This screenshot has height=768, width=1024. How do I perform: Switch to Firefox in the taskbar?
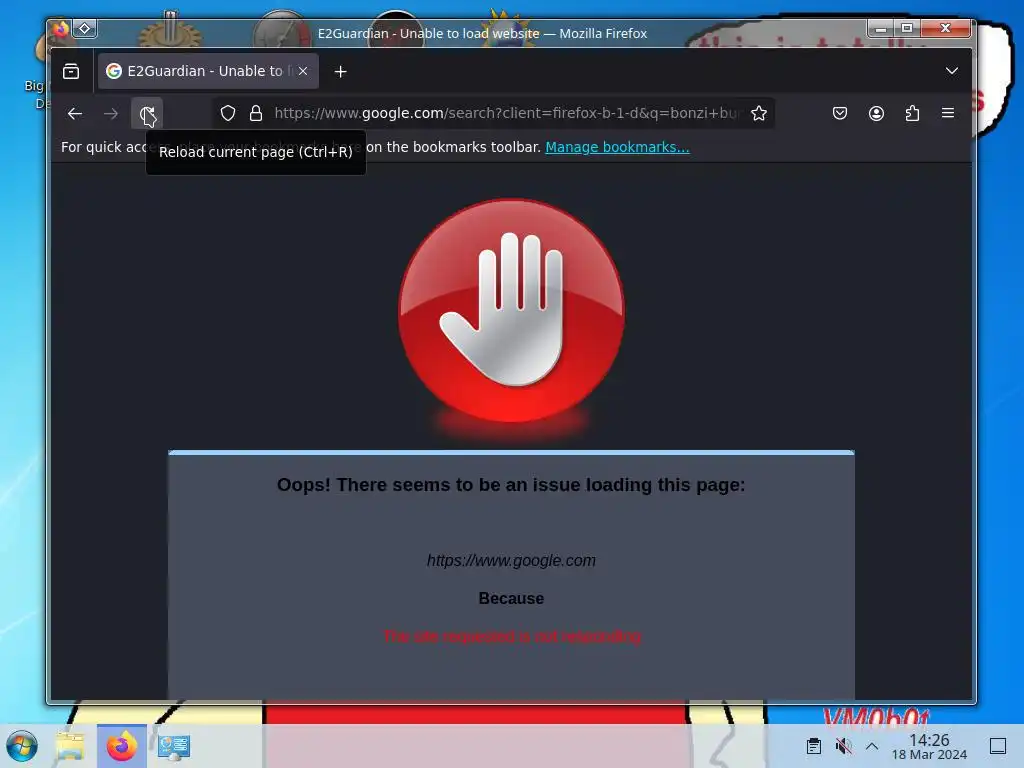tap(121, 746)
